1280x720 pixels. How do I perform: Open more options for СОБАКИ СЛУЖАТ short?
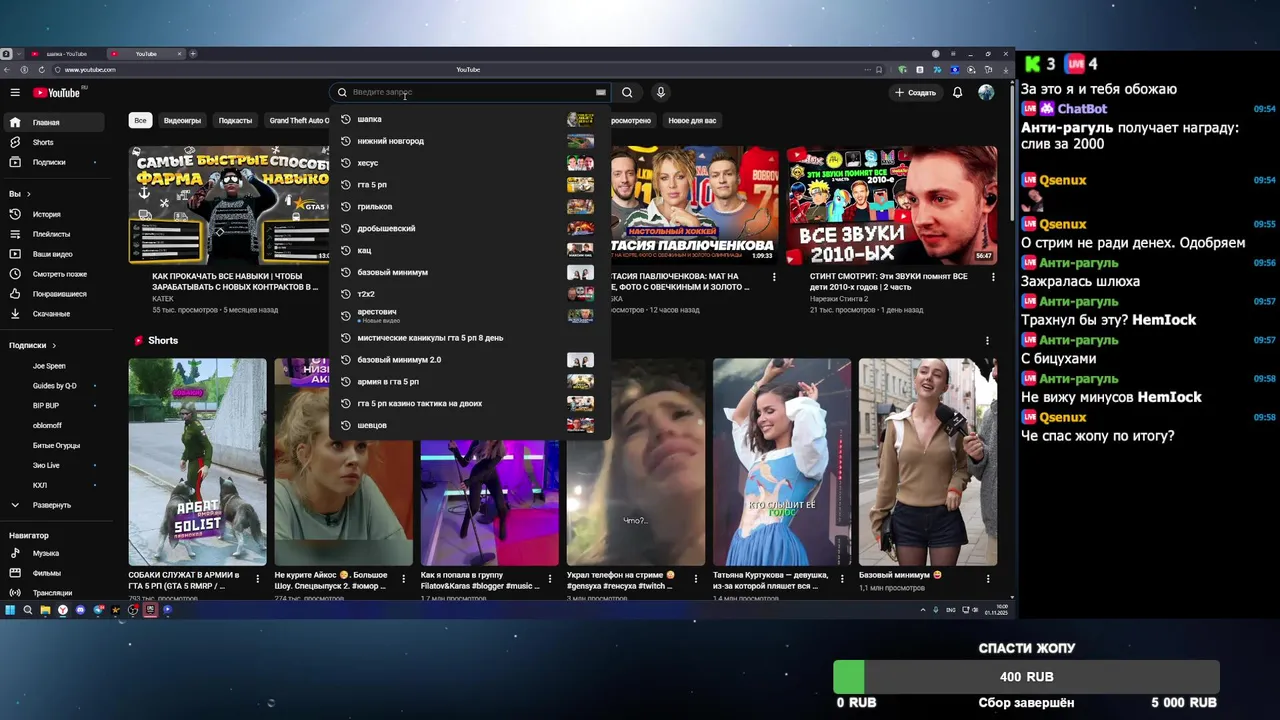pos(258,578)
